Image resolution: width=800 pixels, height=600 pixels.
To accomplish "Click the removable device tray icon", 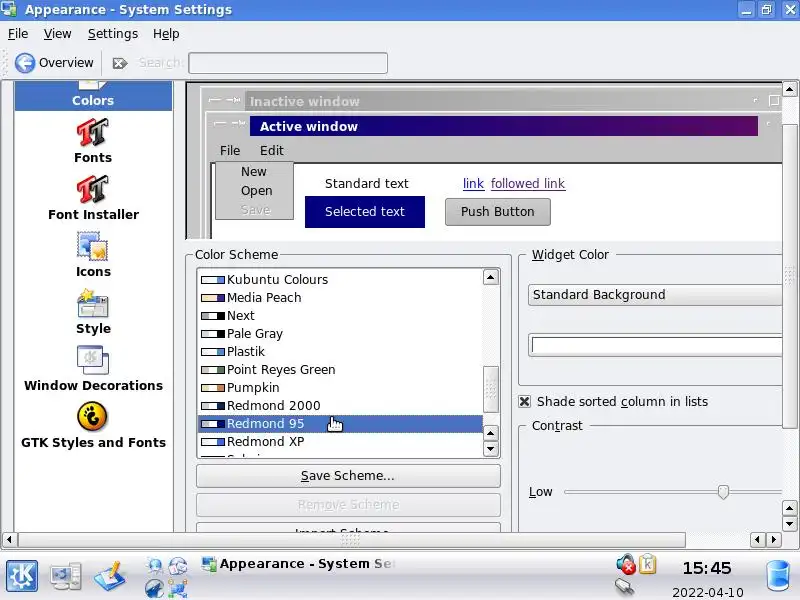I will tap(624, 587).
